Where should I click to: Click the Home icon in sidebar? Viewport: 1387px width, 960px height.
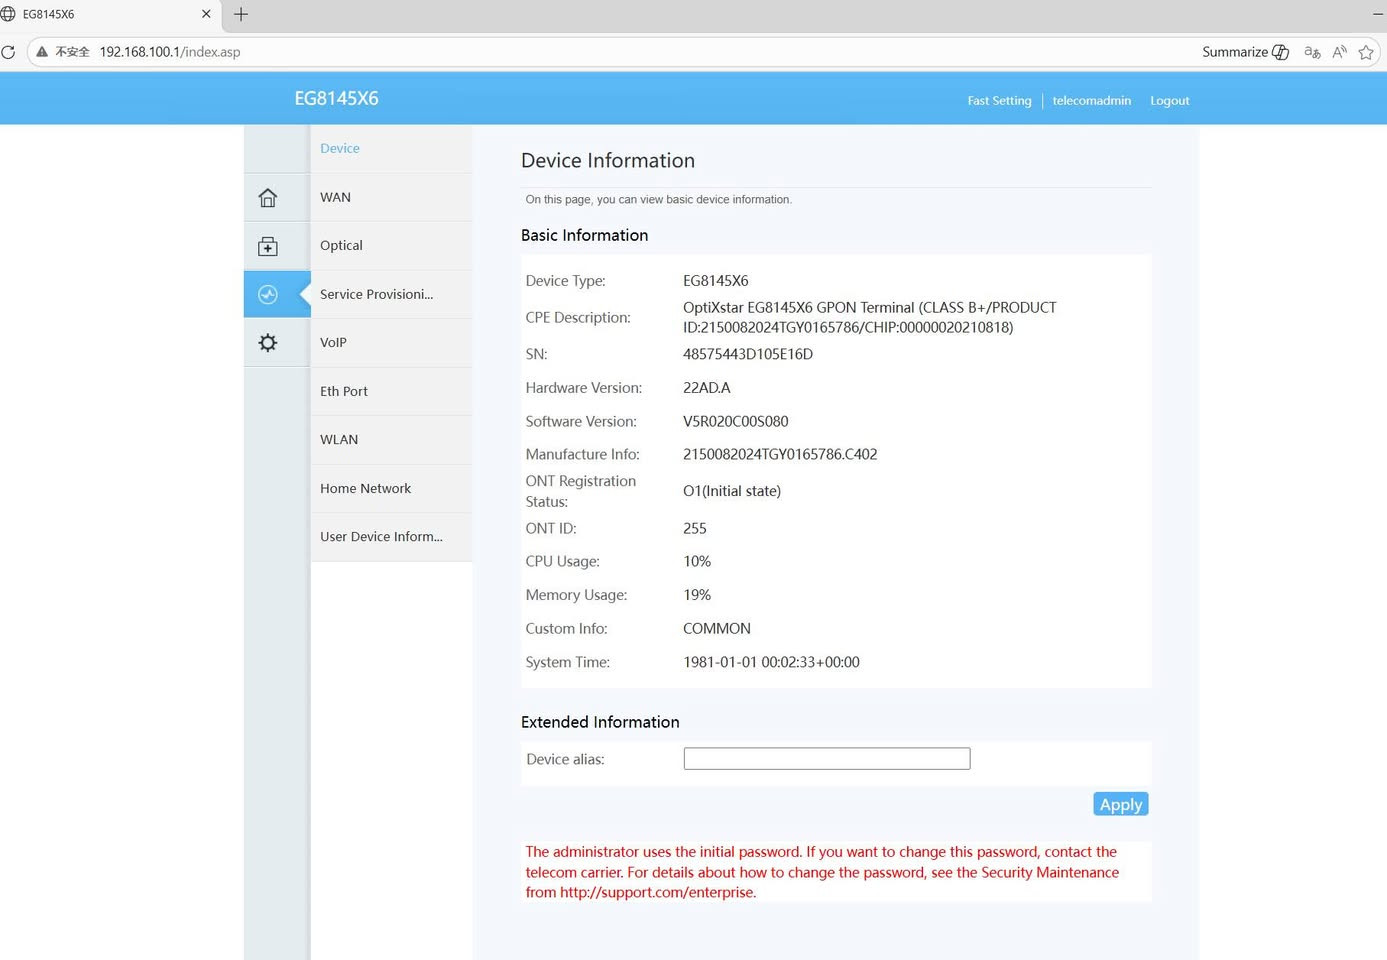(x=267, y=197)
